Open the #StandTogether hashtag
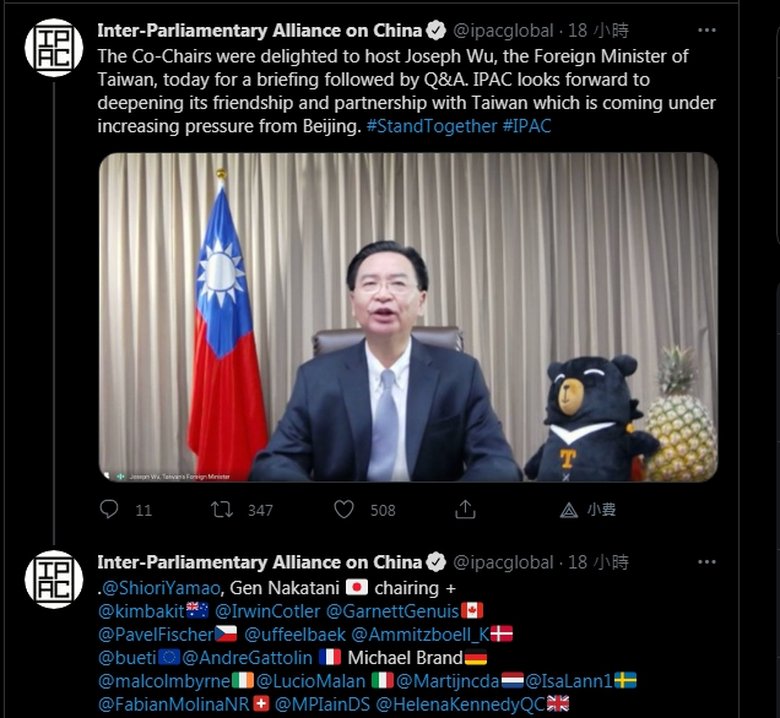The height and width of the screenshot is (718, 780). pyautogui.click(x=431, y=126)
